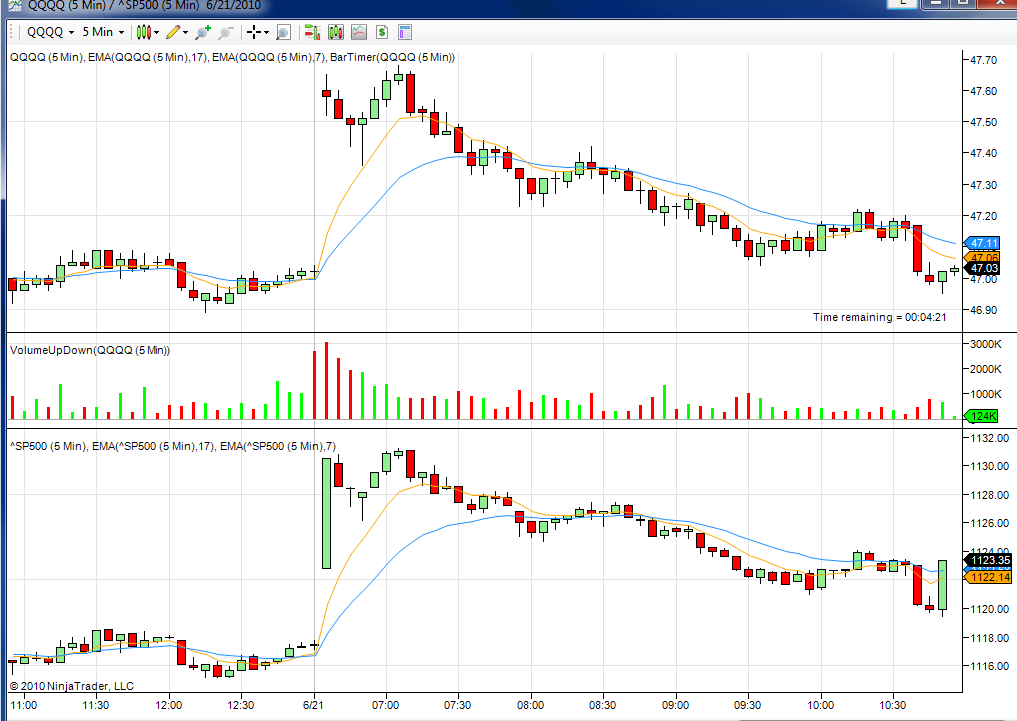
Task: Click the 47.70 price axis label
Action: (x=984, y=60)
